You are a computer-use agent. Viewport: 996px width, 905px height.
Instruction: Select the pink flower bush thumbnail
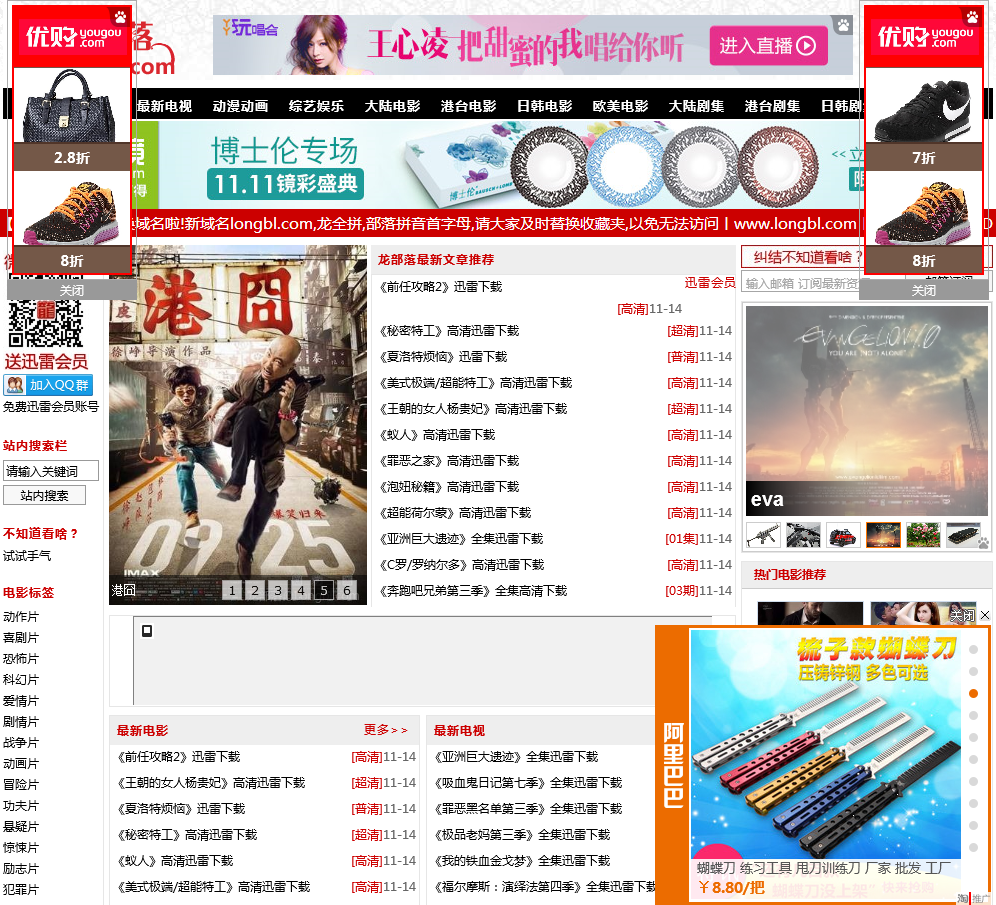coord(923,535)
